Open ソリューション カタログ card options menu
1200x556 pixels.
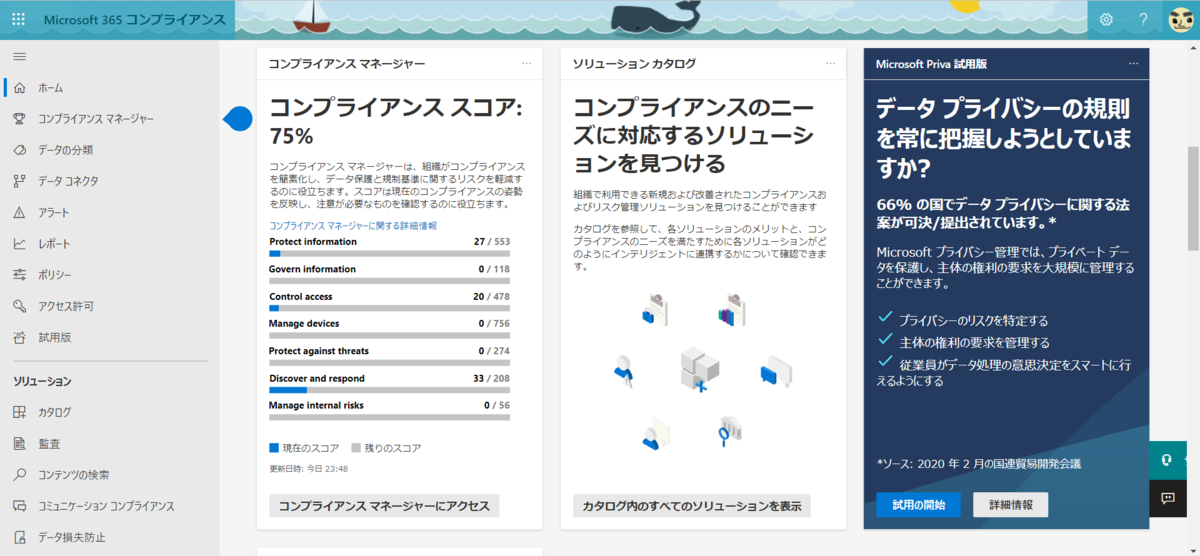830,63
